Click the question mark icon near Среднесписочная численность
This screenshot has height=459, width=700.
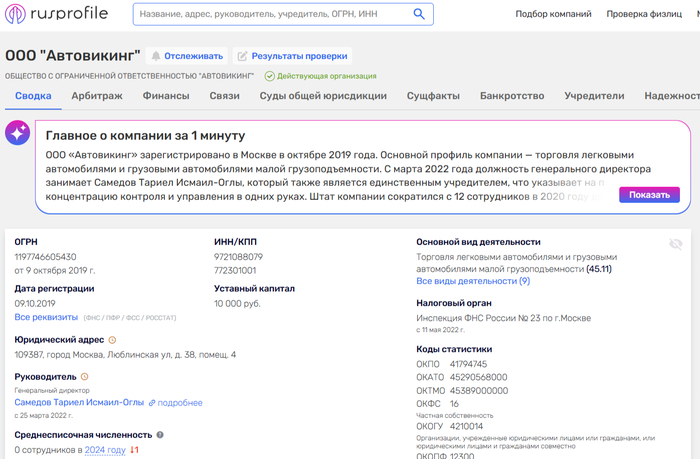click(x=160, y=434)
